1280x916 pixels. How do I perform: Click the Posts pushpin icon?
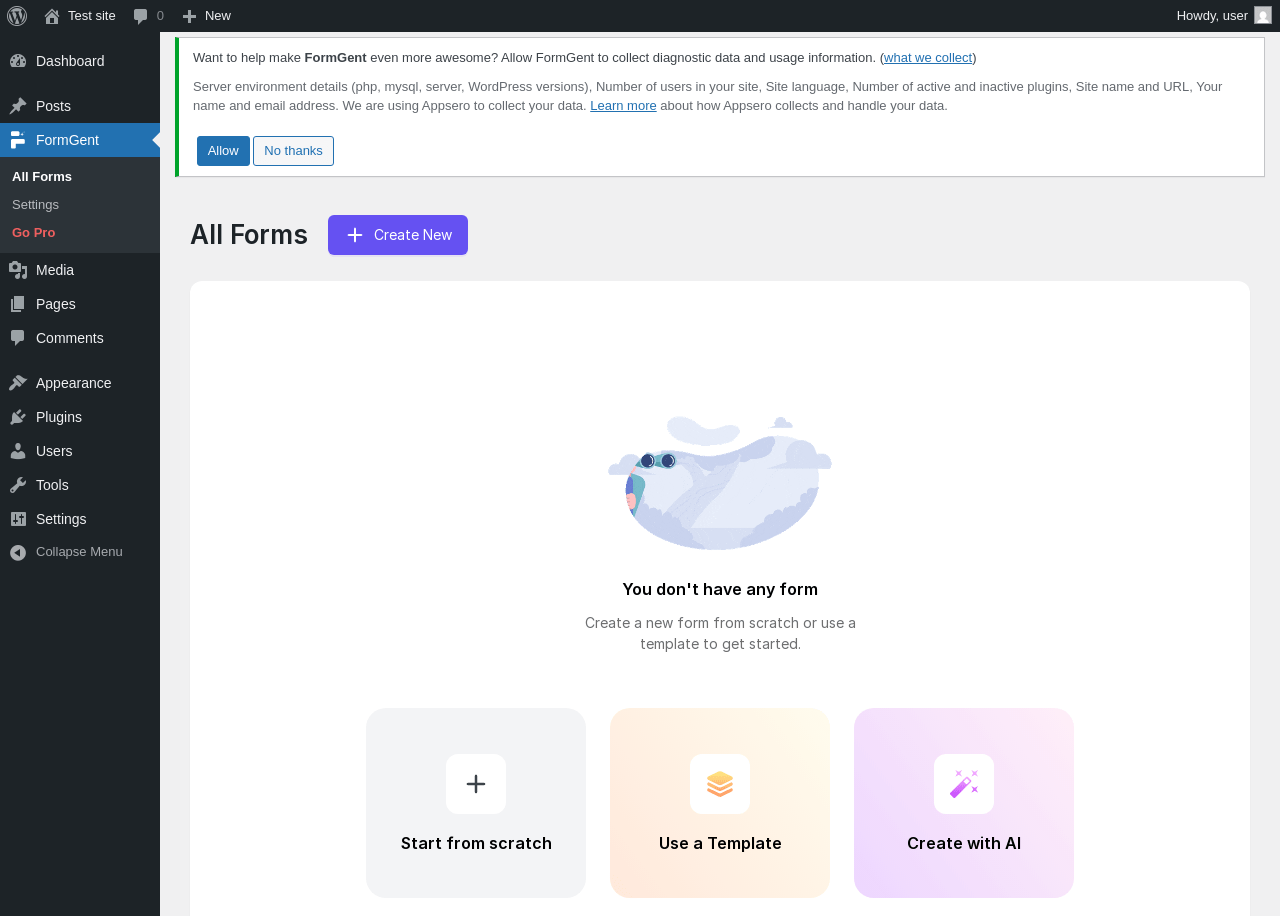[18, 106]
